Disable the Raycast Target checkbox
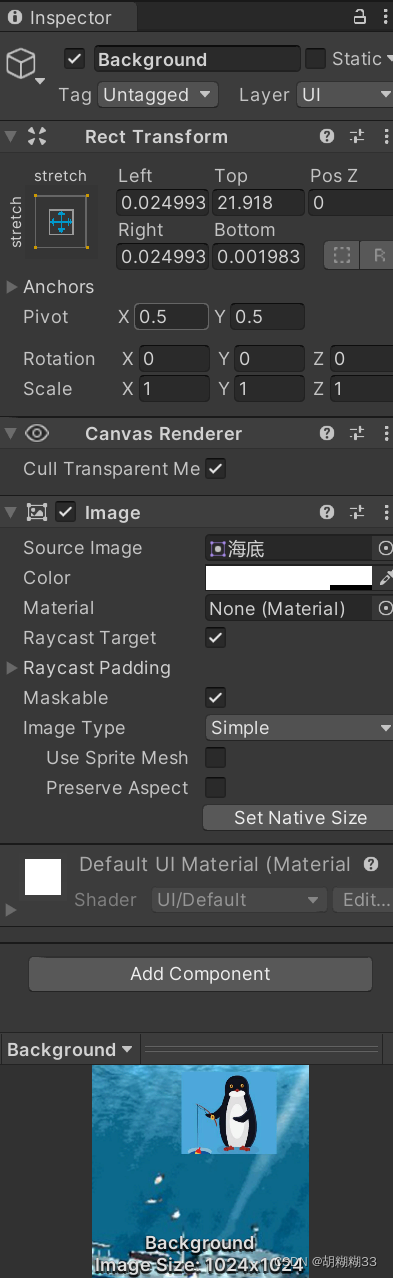This screenshot has height=1278, width=393. (x=215, y=637)
